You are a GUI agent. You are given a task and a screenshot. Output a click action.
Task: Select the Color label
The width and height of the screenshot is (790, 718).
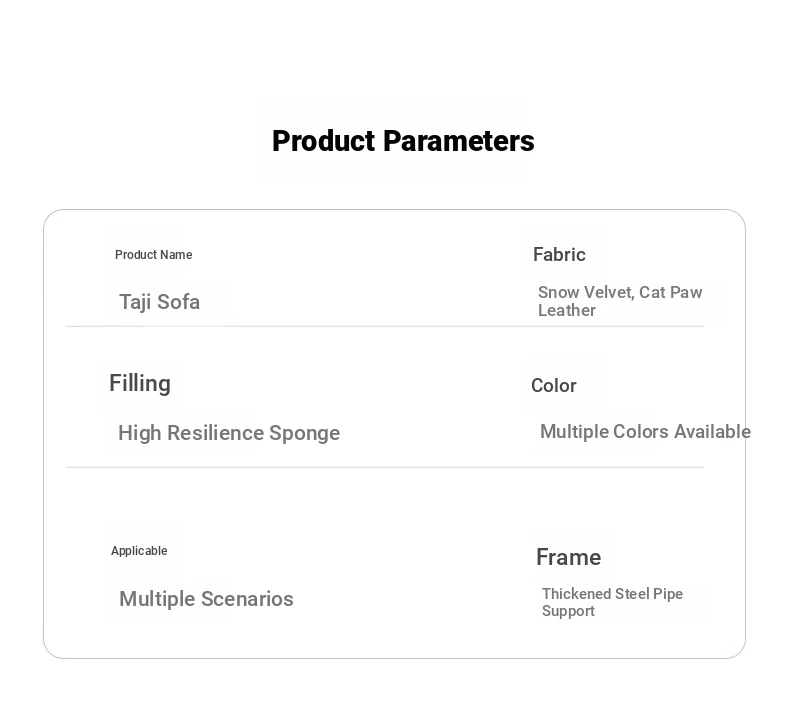[554, 385]
